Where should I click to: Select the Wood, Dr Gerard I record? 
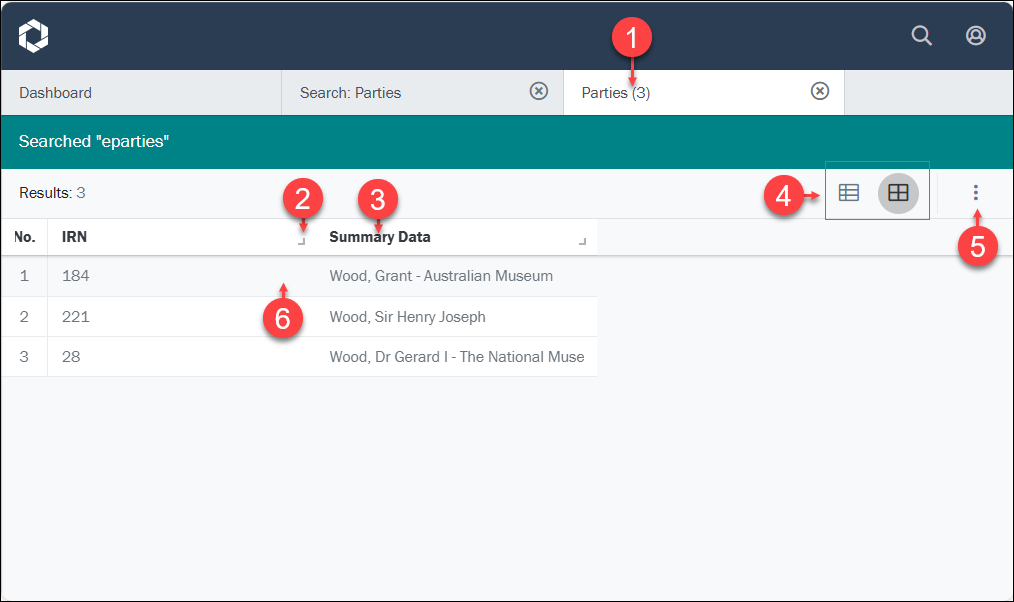[456, 357]
